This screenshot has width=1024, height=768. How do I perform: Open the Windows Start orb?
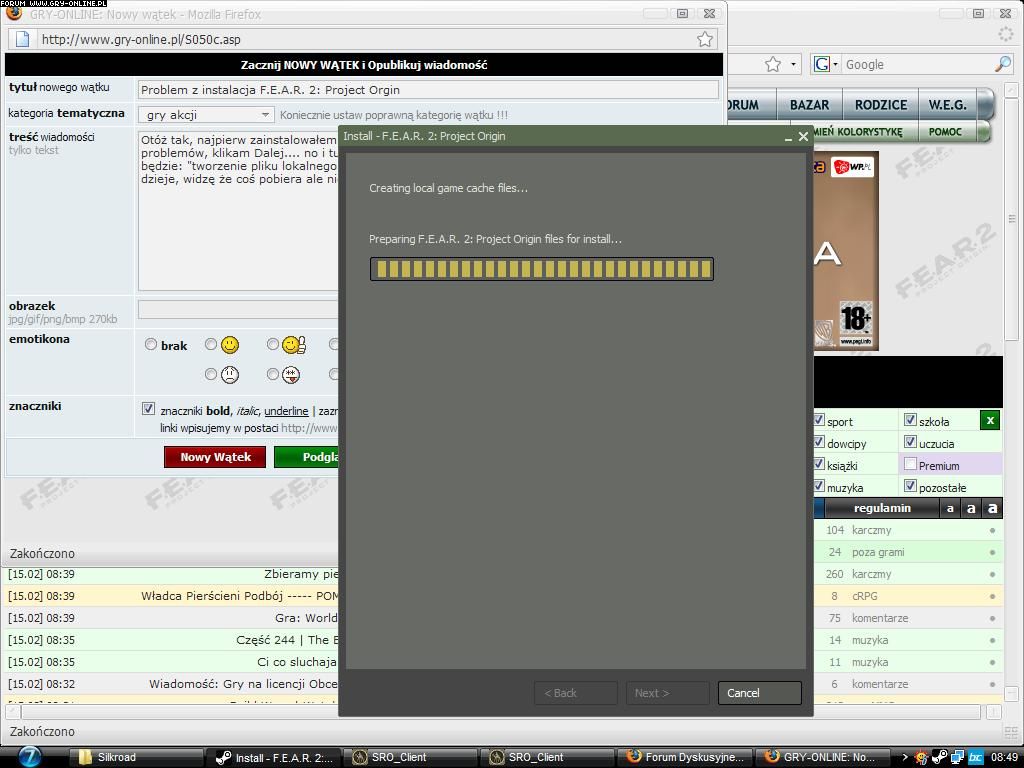tap(28, 756)
